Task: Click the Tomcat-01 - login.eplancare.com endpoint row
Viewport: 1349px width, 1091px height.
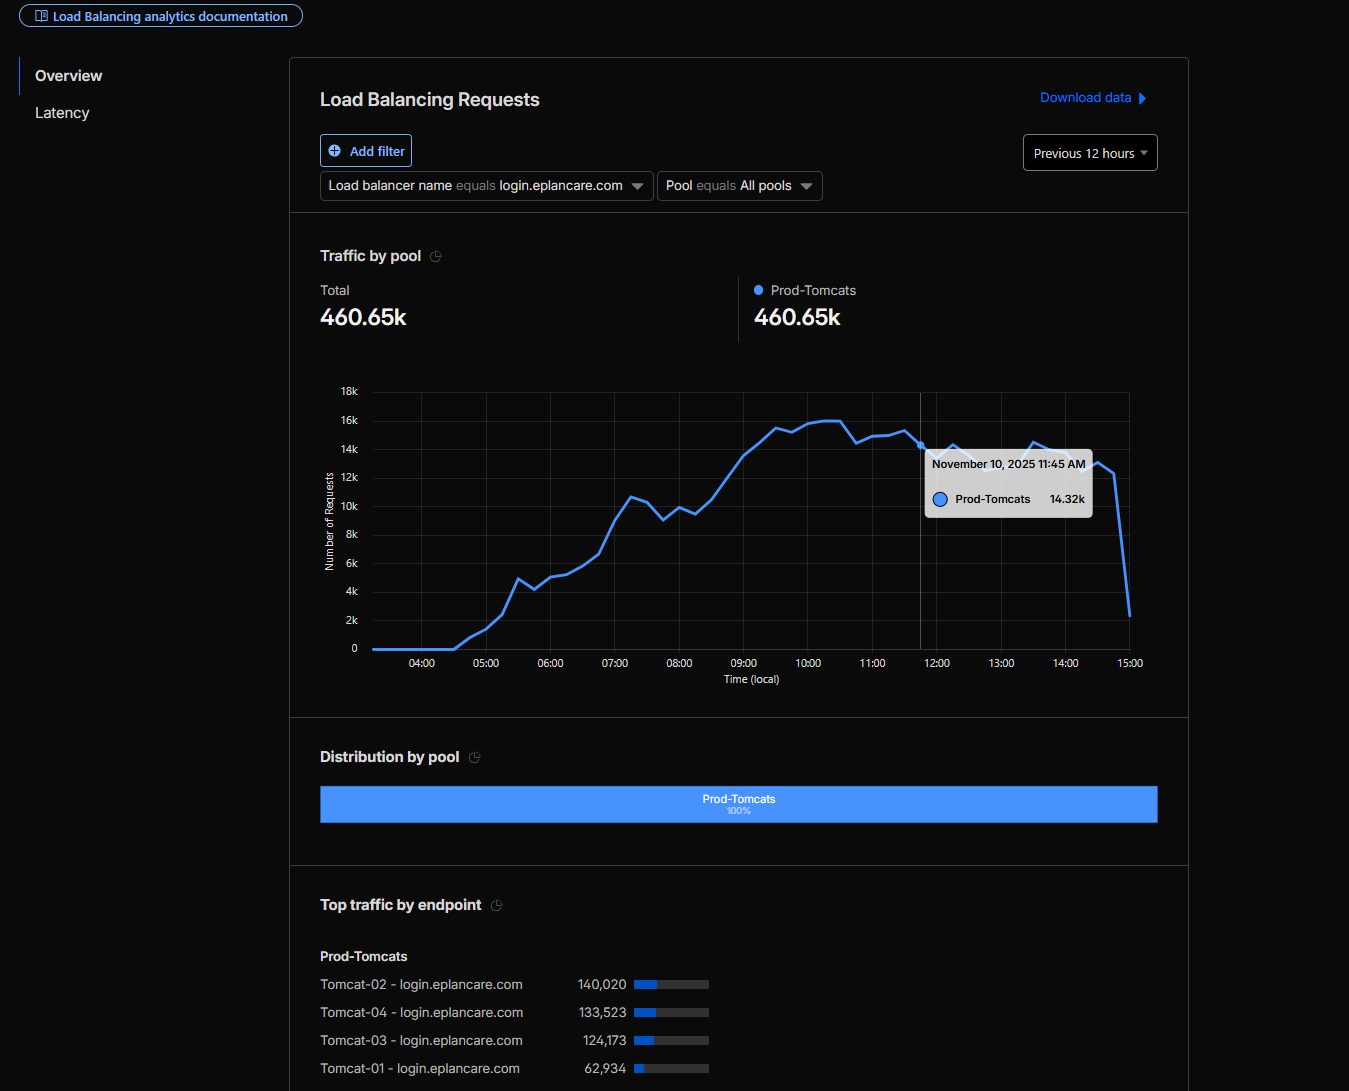Action: pos(420,1069)
